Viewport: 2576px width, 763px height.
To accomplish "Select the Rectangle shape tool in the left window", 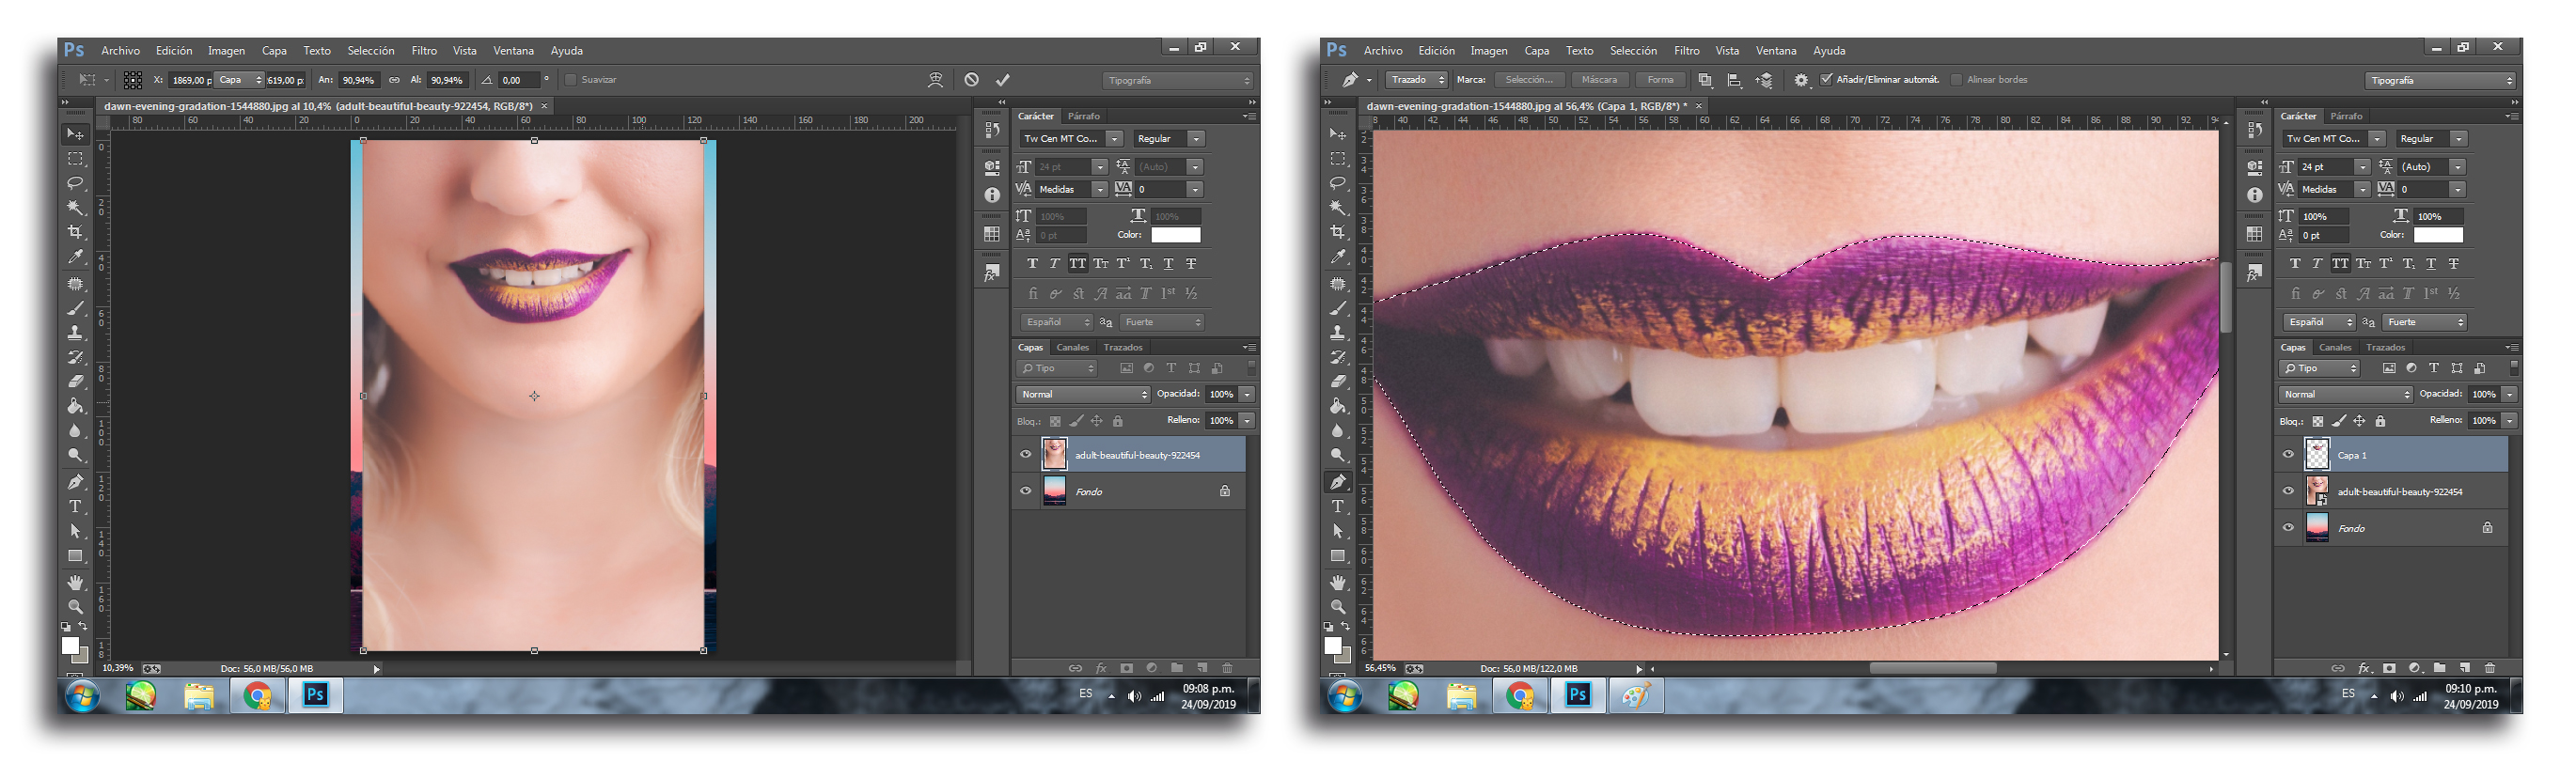I will tap(75, 556).
